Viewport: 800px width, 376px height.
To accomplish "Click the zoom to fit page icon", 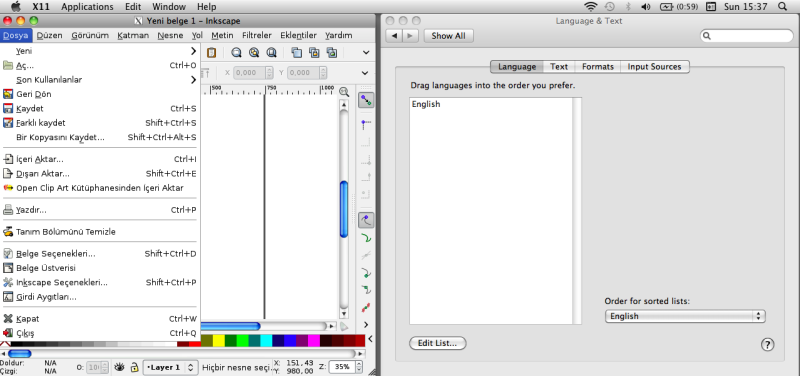I will tap(271, 52).
